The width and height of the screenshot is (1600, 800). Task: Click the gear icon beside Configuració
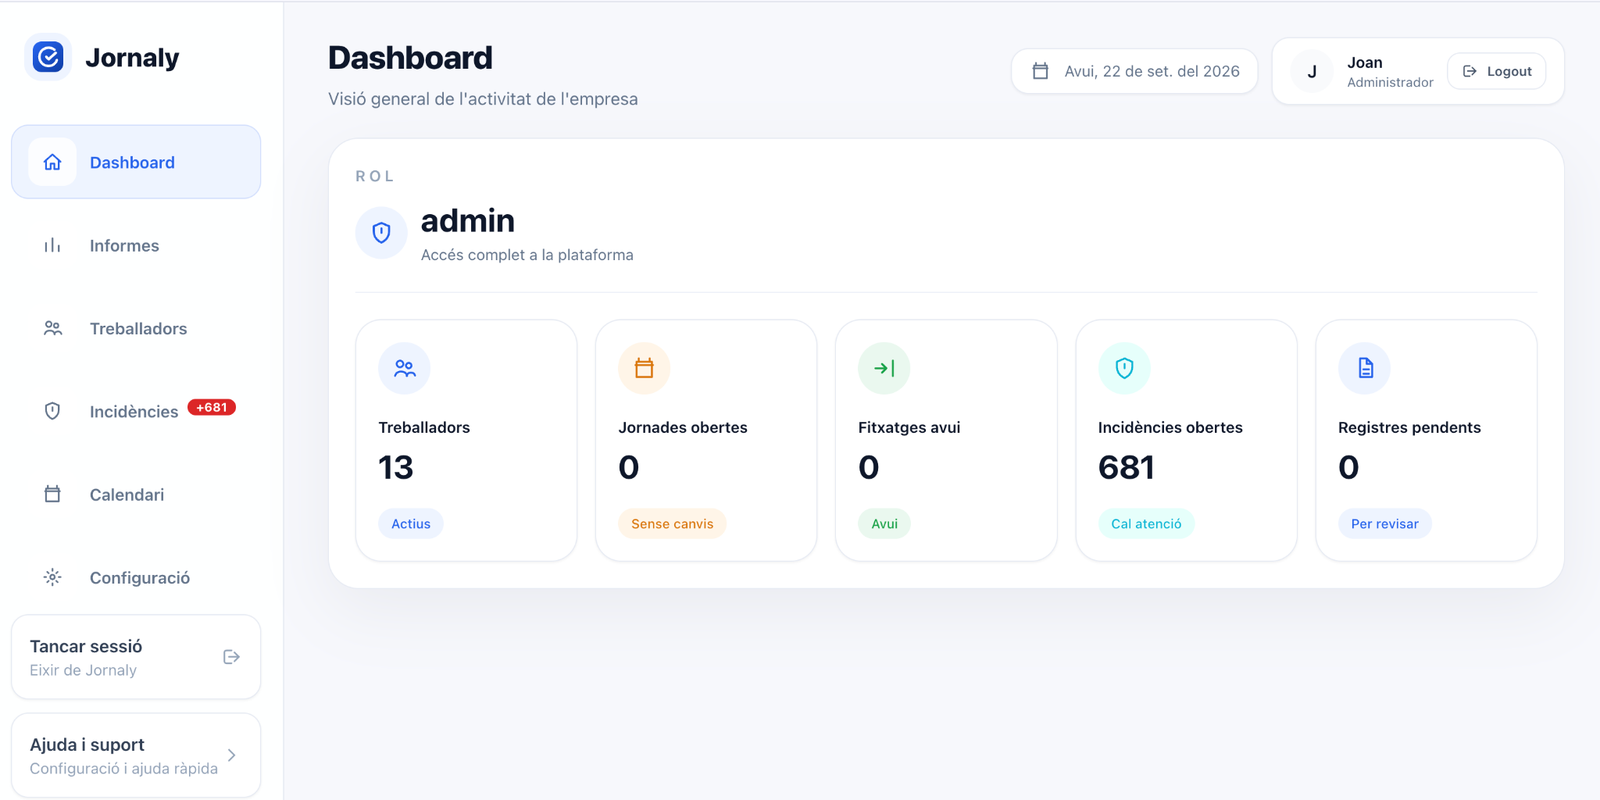pos(53,577)
